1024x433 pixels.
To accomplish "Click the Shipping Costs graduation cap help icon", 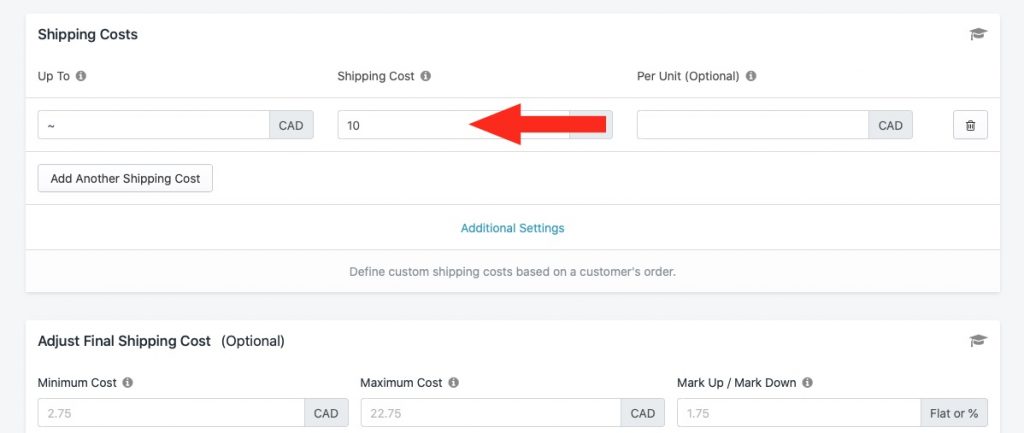I will pos(978,34).
